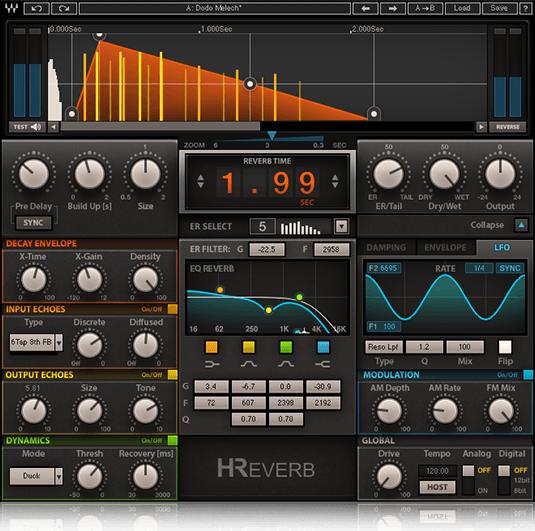Select the high shelf filter shape icon
The image size is (535, 531).
pyautogui.click(x=323, y=364)
